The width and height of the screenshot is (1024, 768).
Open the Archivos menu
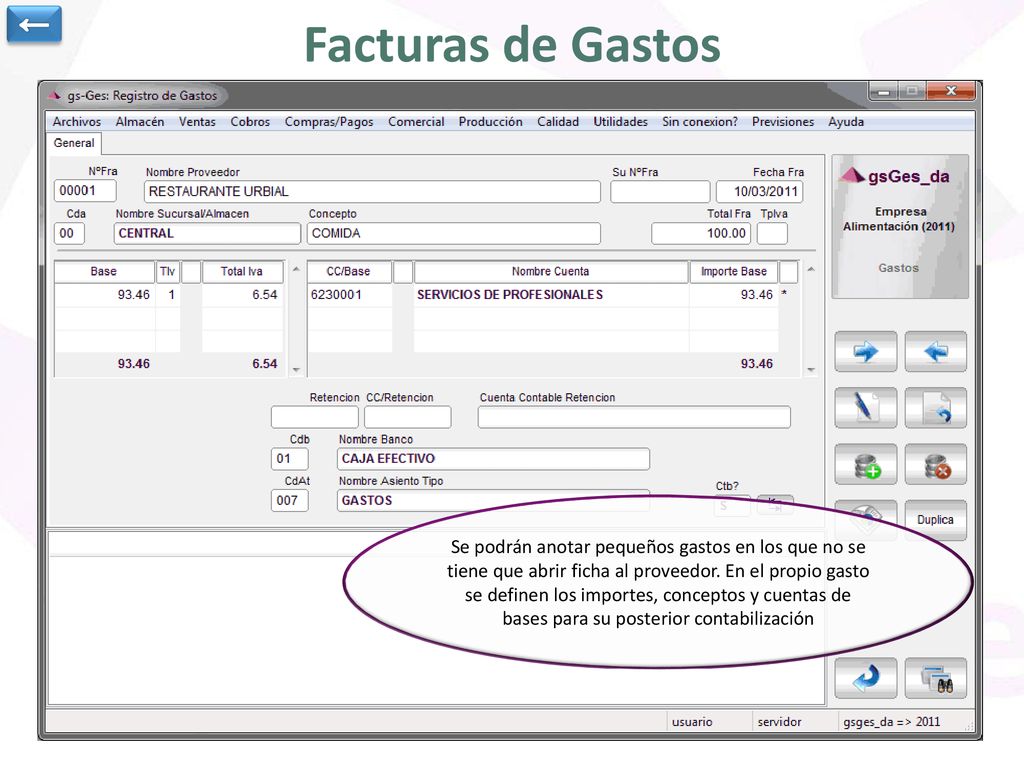click(76, 121)
